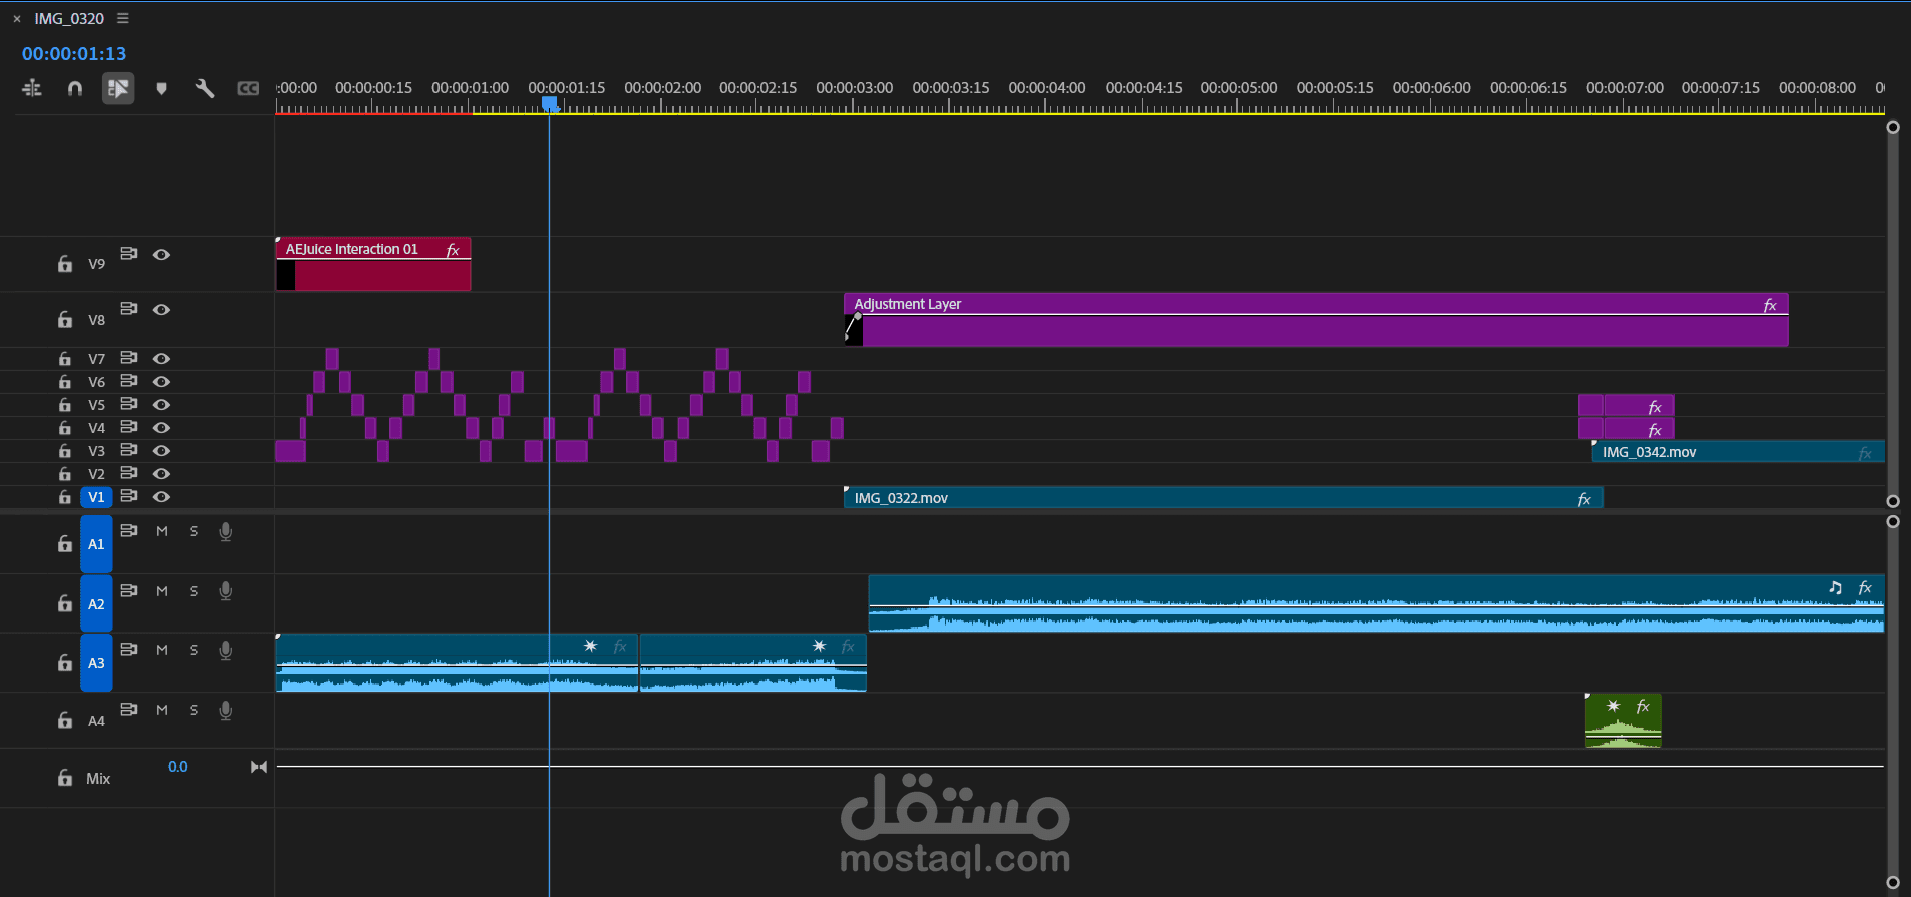
Task: Hide track V8 output eye
Action: 161,309
